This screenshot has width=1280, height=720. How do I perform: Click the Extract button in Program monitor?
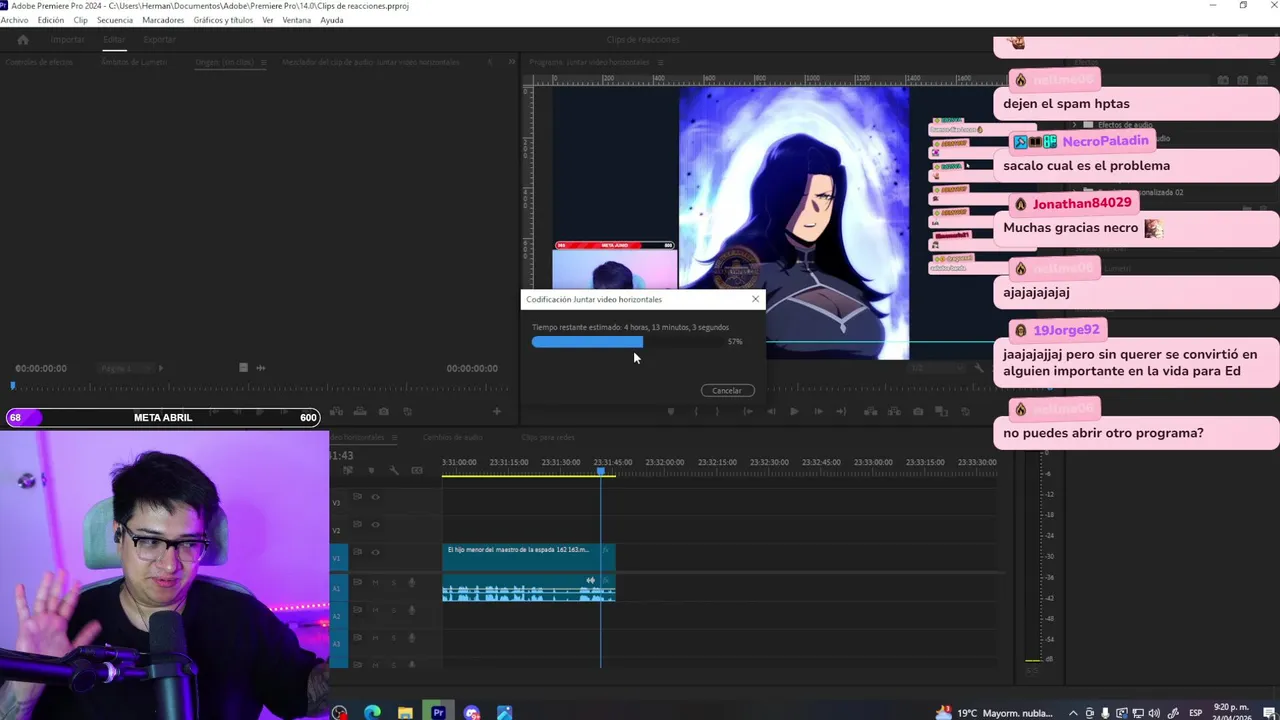click(895, 411)
